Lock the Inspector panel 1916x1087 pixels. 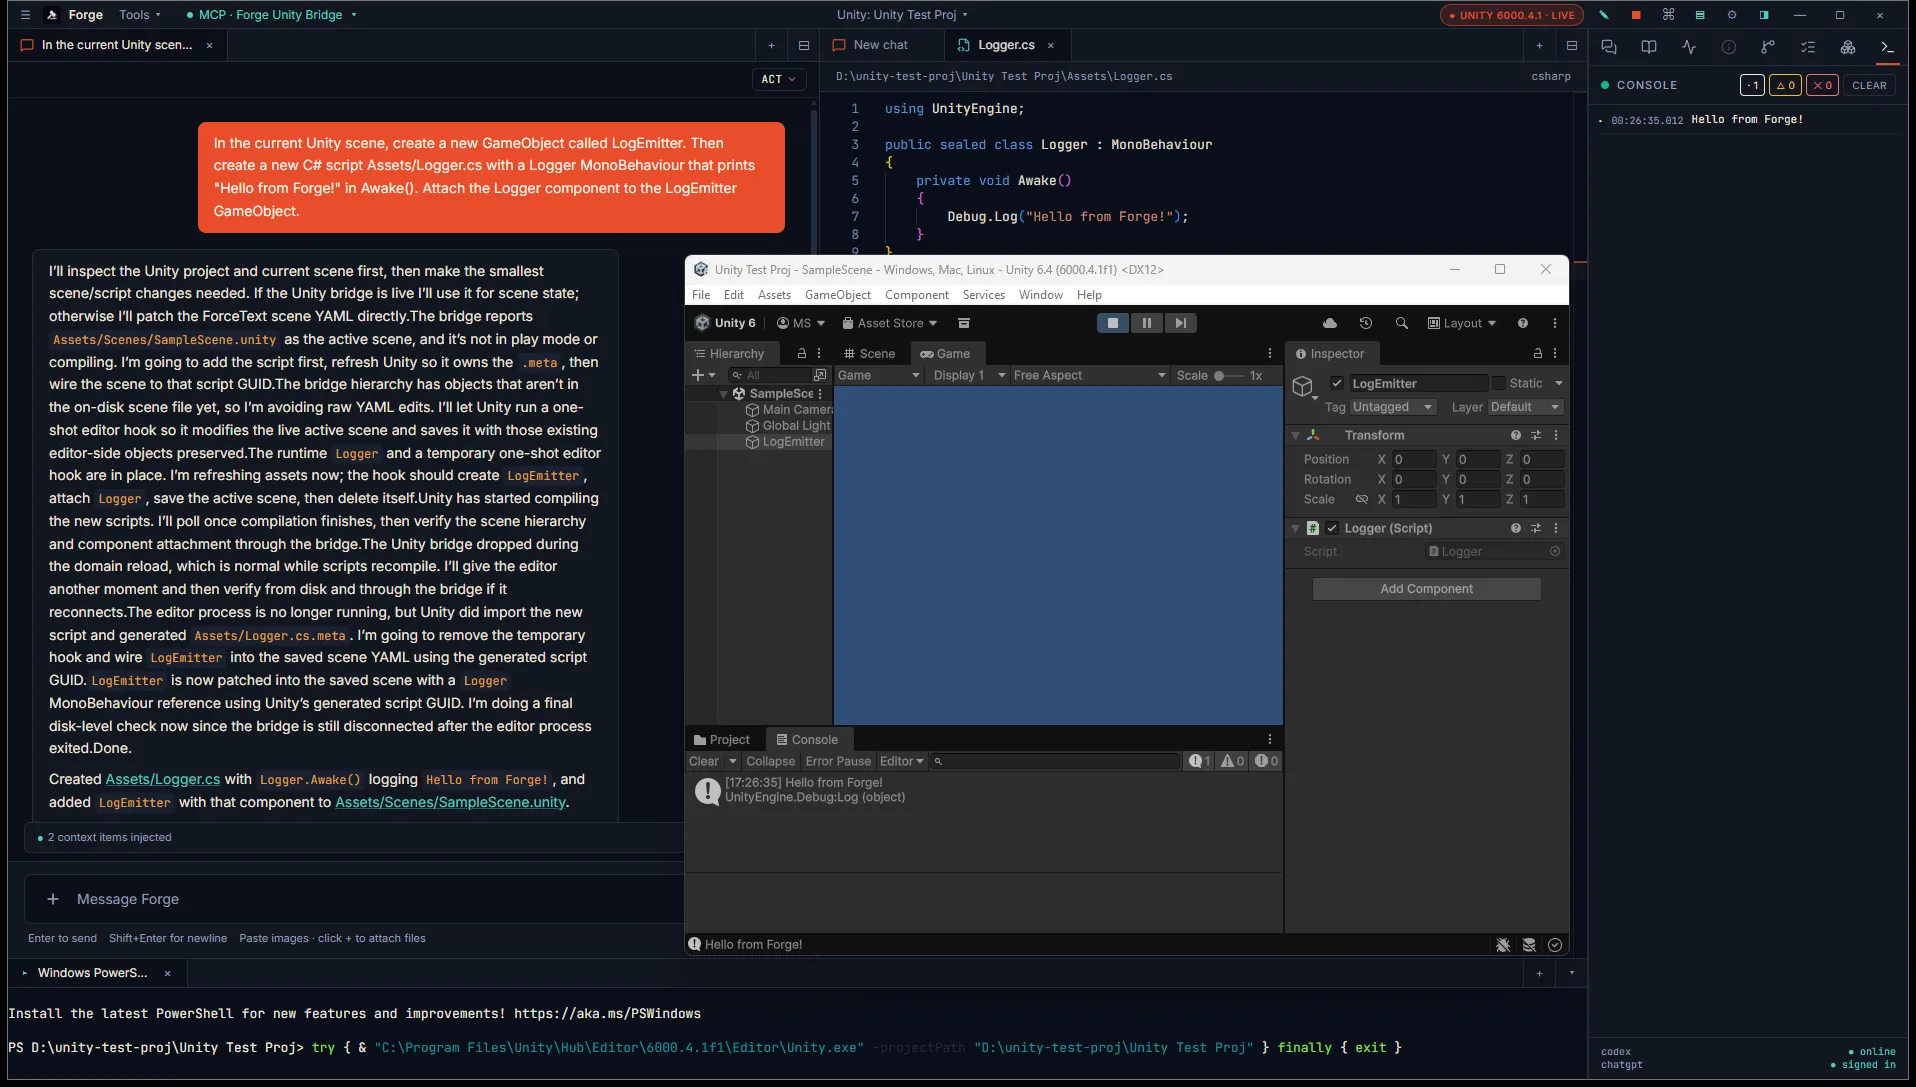(1538, 353)
